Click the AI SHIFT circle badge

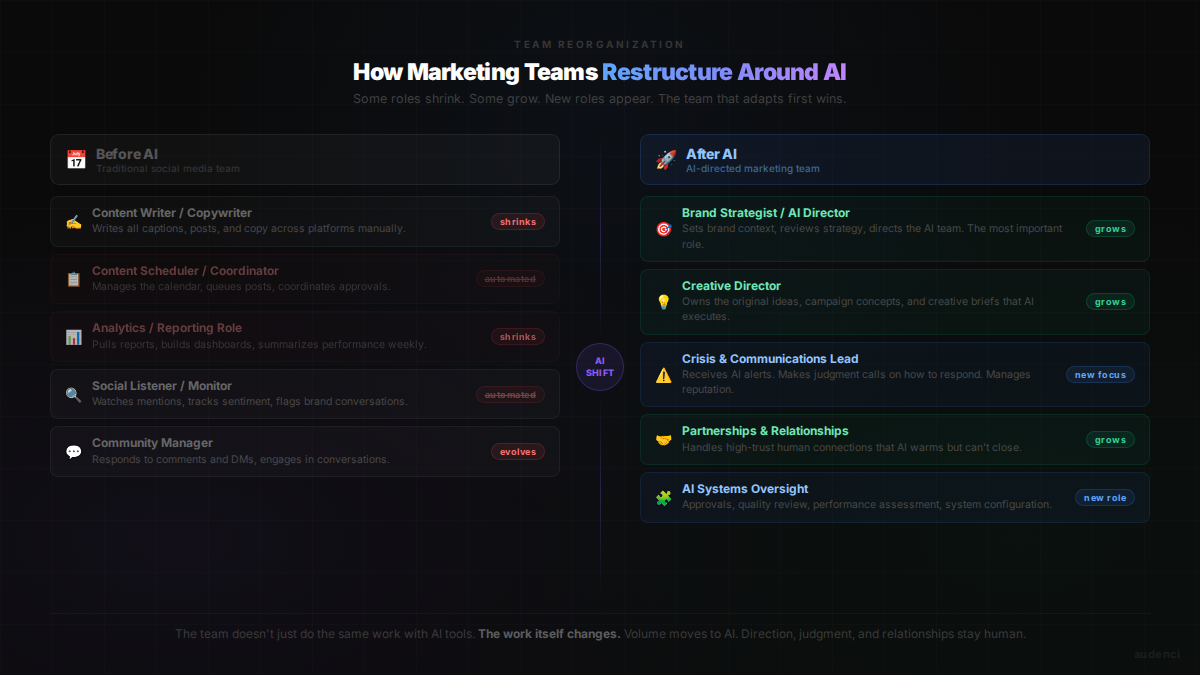(x=600, y=367)
